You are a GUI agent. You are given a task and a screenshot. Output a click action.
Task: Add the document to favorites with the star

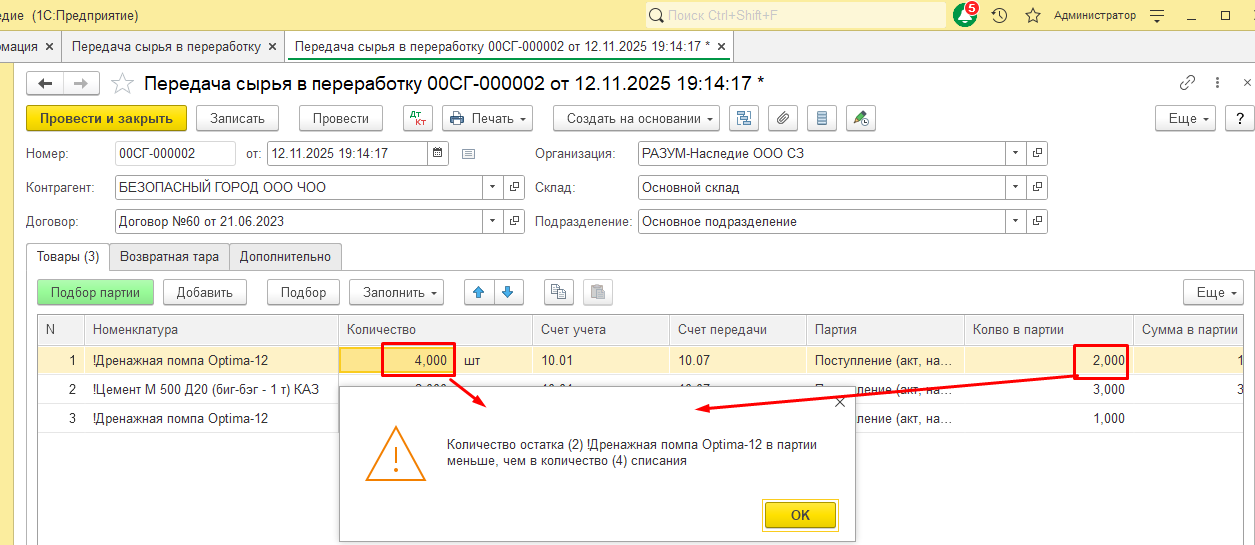(x=122, y=83)
